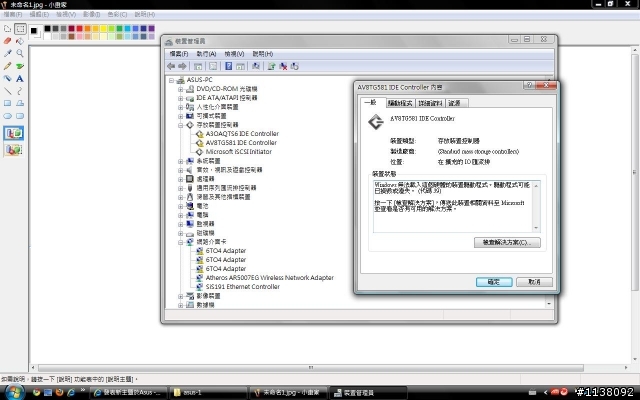640x400 pixels.
Task: Expand the 可攜式裝置 tree node
Action: coord(180,116)
